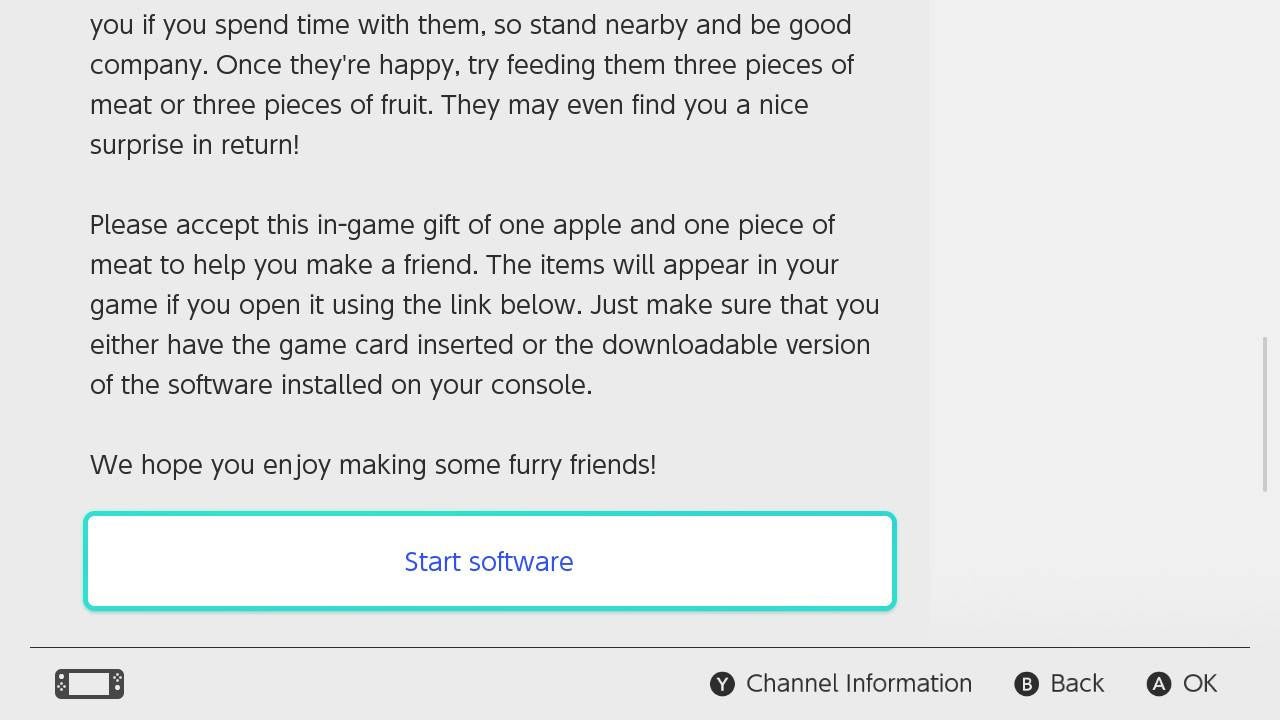Click the A button icon

point(1158,684)
